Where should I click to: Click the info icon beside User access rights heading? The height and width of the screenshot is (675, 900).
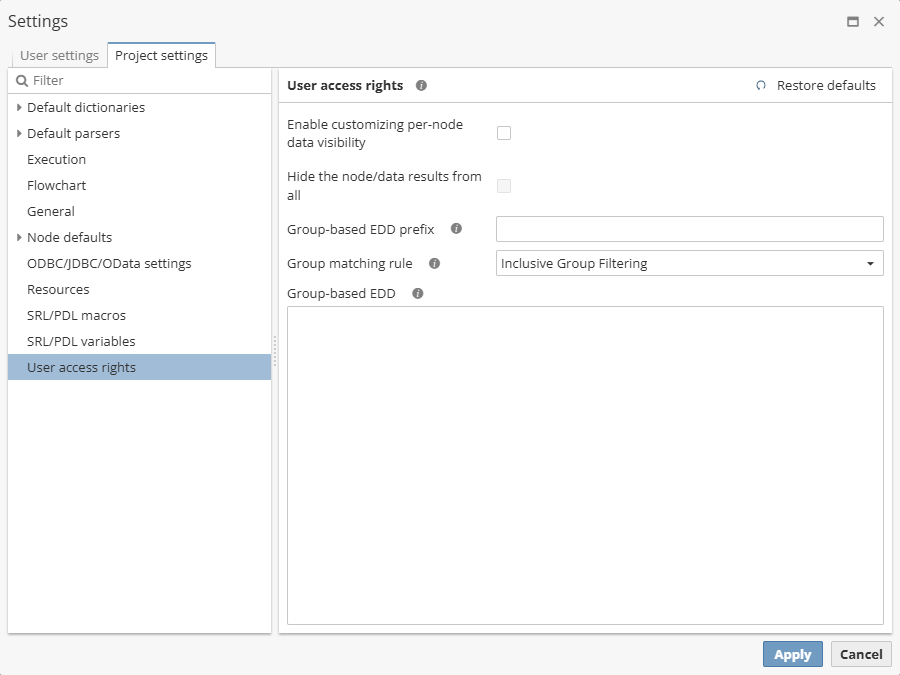(x=421, y=85)
